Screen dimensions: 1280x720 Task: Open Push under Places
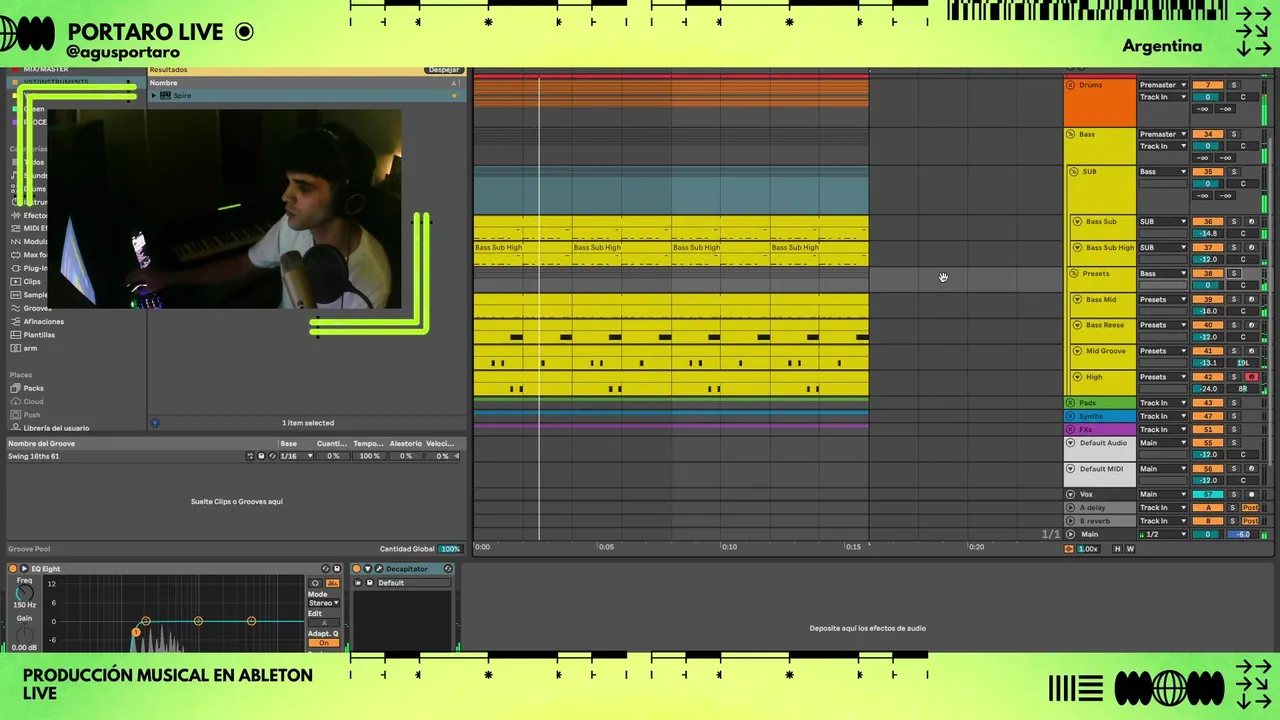click(x=25, y=415)
